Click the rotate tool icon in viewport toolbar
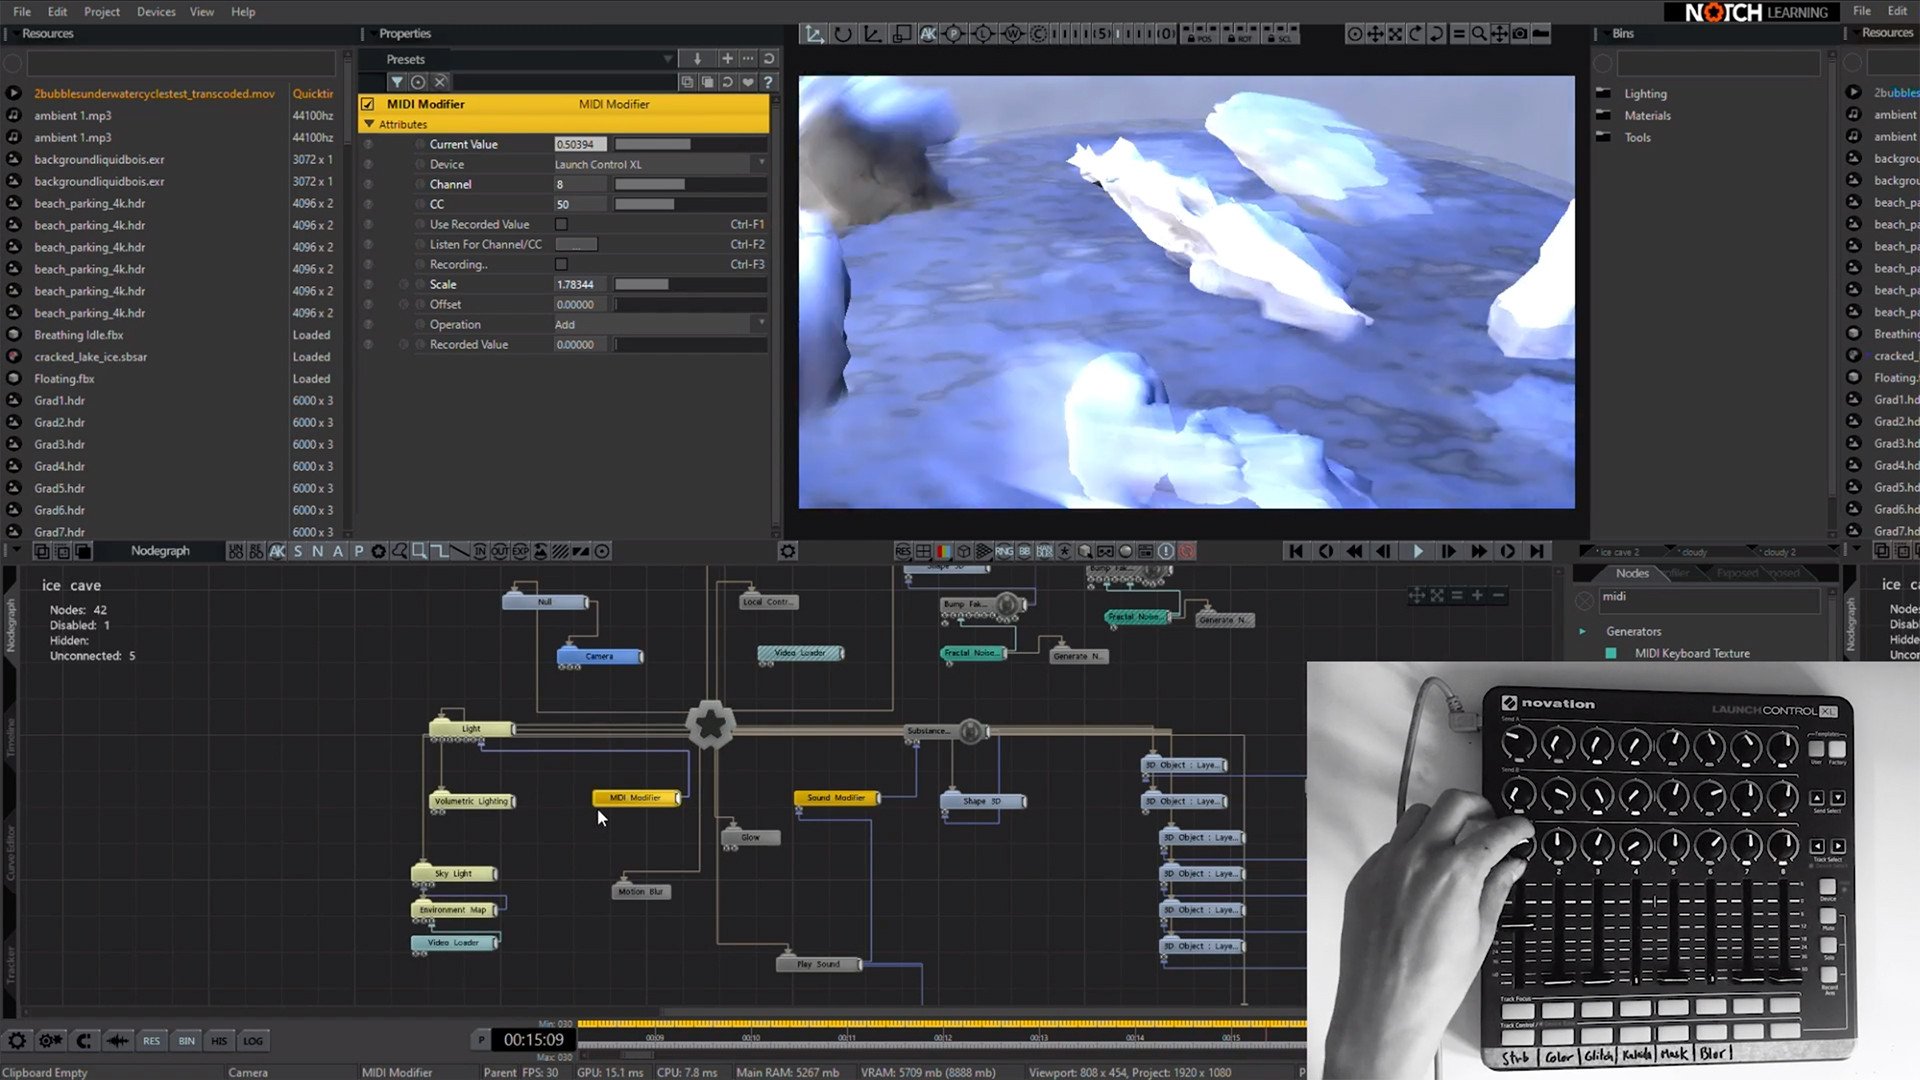Image resolution: width=1920 pixels, height=1080 pixels. [x=843, y=34]
